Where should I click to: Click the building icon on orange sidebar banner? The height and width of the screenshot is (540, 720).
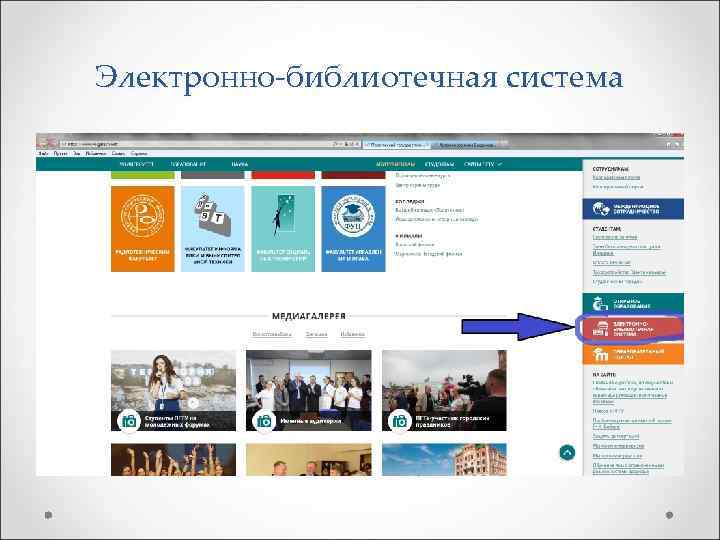[x=600, y=354]
